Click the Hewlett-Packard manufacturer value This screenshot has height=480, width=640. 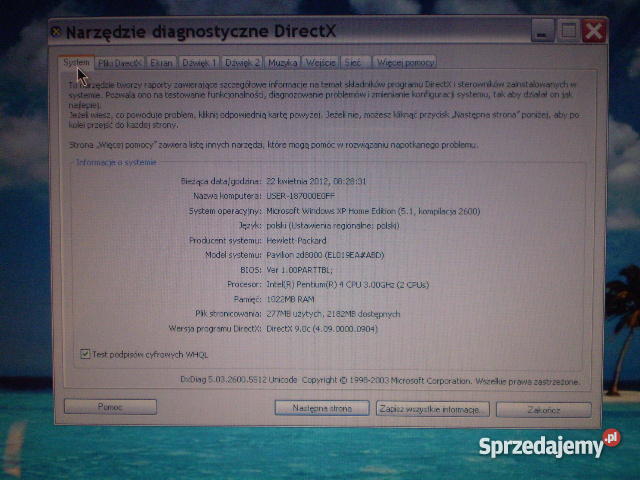pyautogui.click(x=296, y=241)
